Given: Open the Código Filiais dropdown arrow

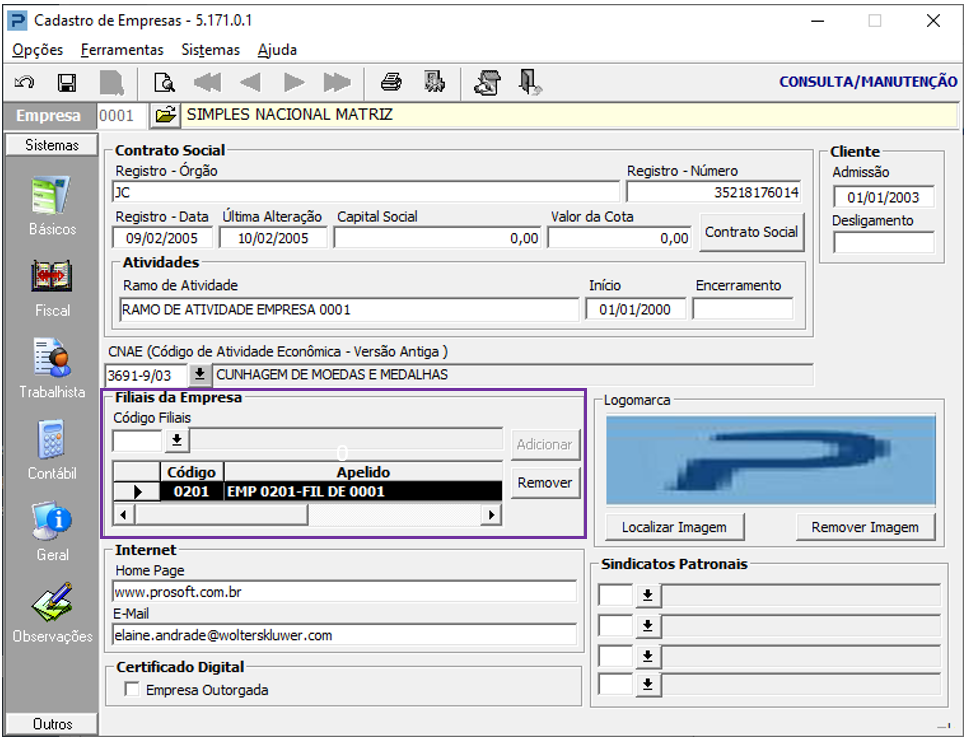Looking at the screenshot, I should (177, 440).
